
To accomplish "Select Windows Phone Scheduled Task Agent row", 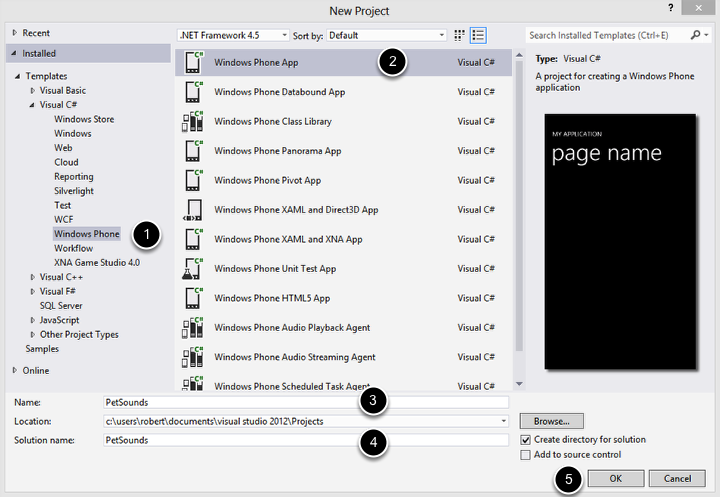I will [343, 386].
